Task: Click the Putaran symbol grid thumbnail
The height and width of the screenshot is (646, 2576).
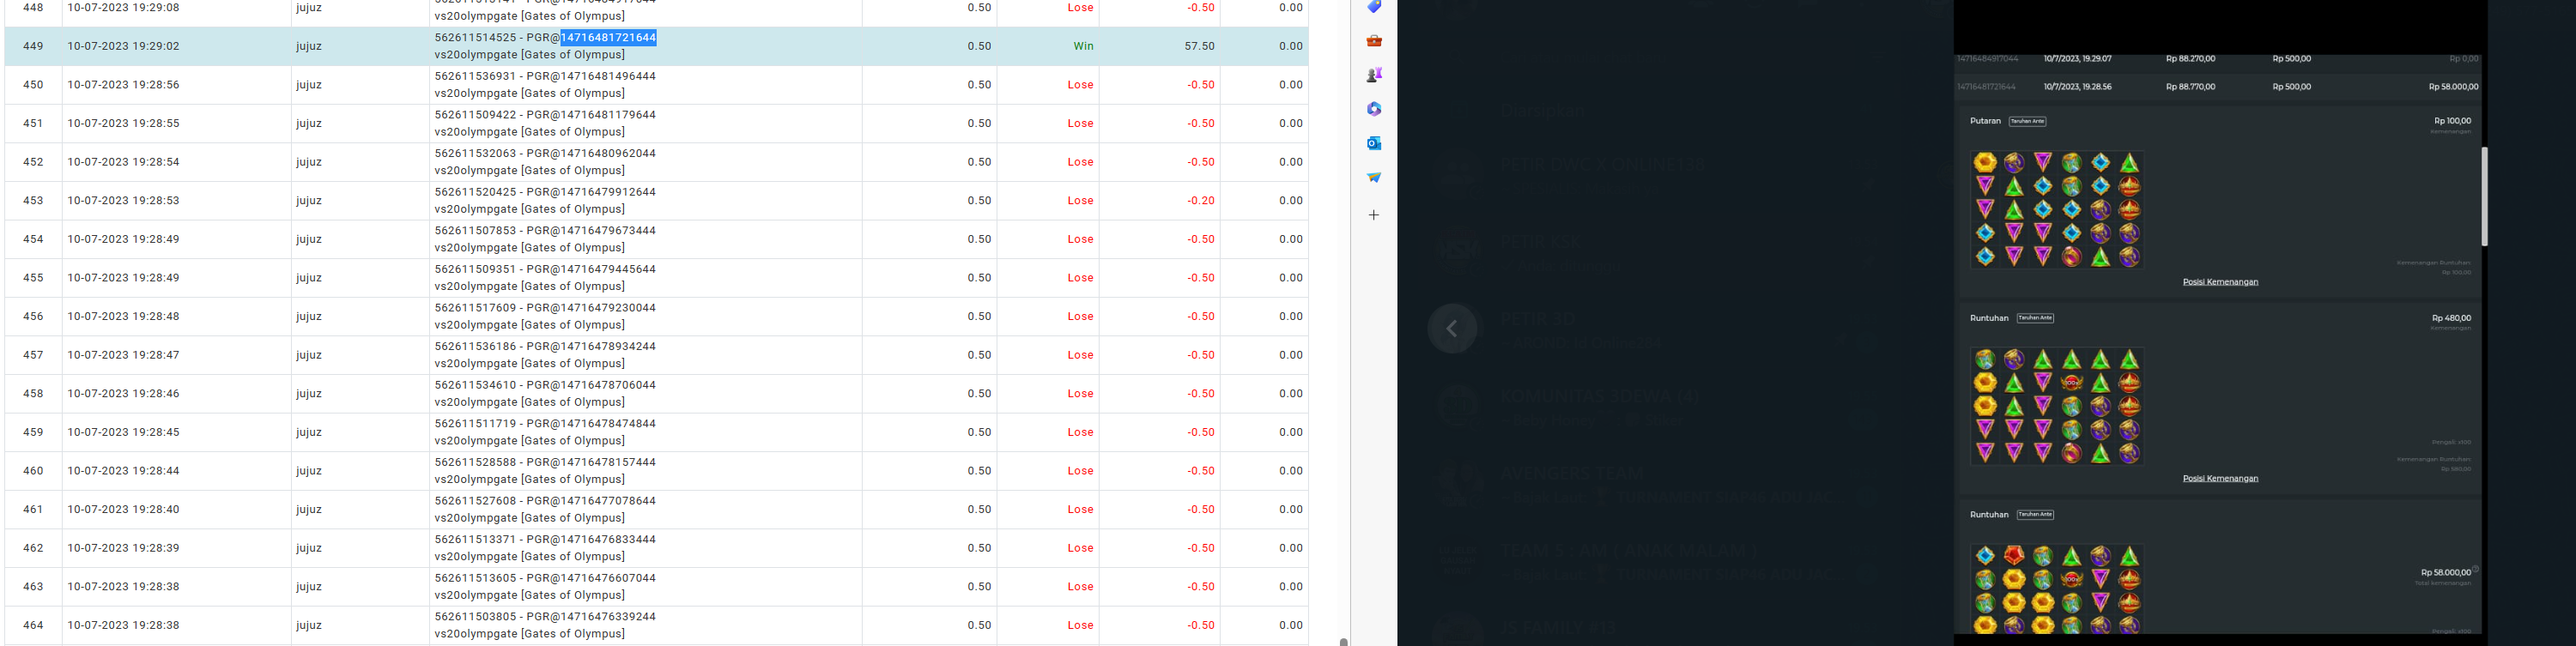Action: [x=2057, y=210]
